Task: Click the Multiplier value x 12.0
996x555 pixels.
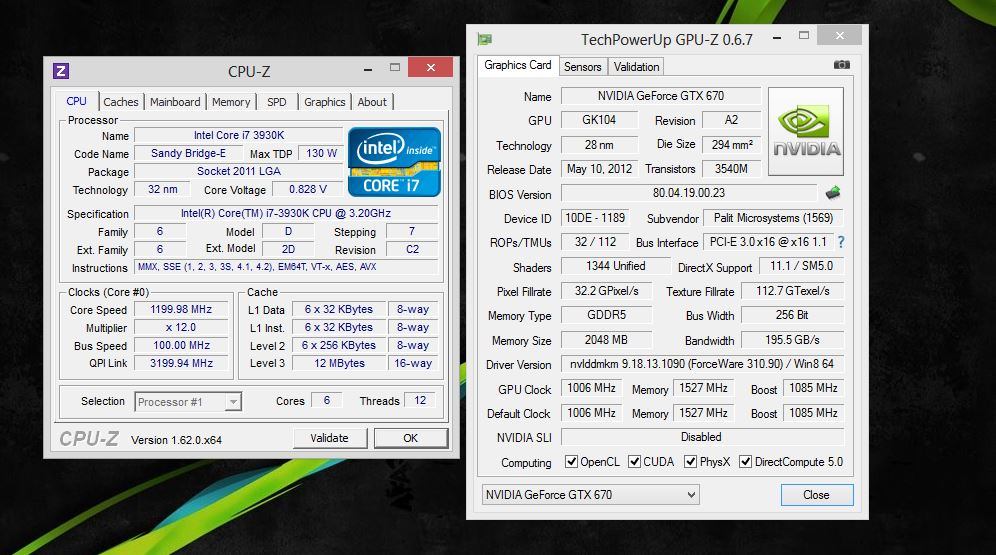Action: [181, 328]
